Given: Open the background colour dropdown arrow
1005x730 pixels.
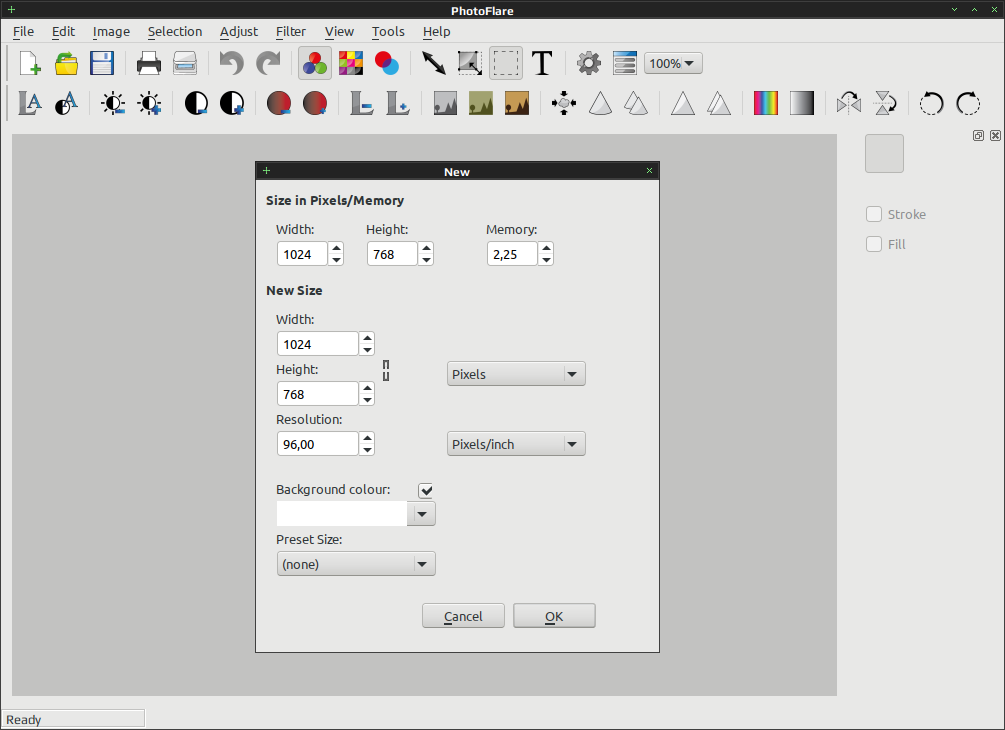Looking at the screenshot, I should (x=422, y=514).
